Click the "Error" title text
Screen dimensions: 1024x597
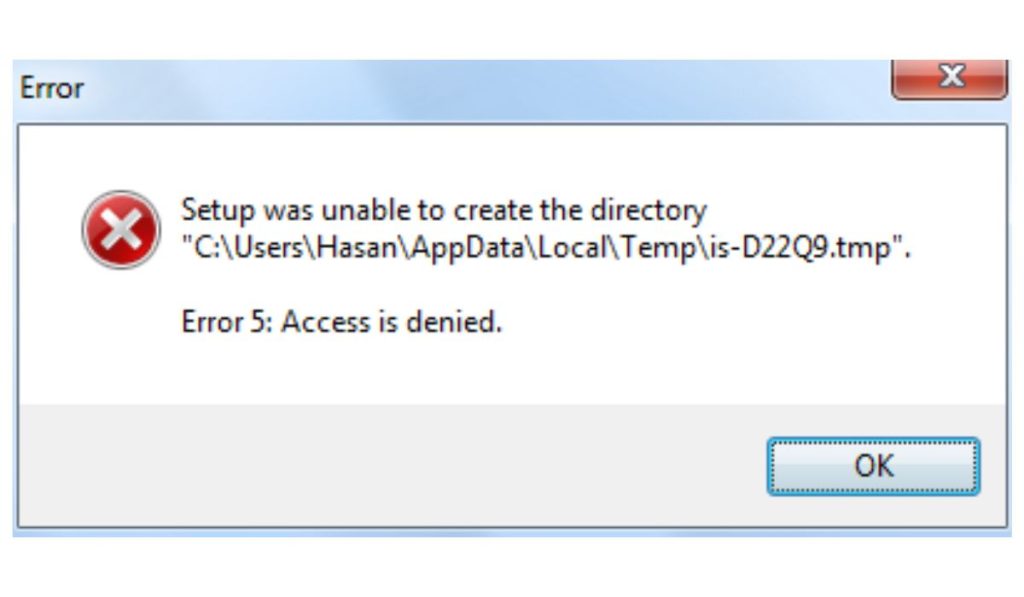(x=52, y=88)
